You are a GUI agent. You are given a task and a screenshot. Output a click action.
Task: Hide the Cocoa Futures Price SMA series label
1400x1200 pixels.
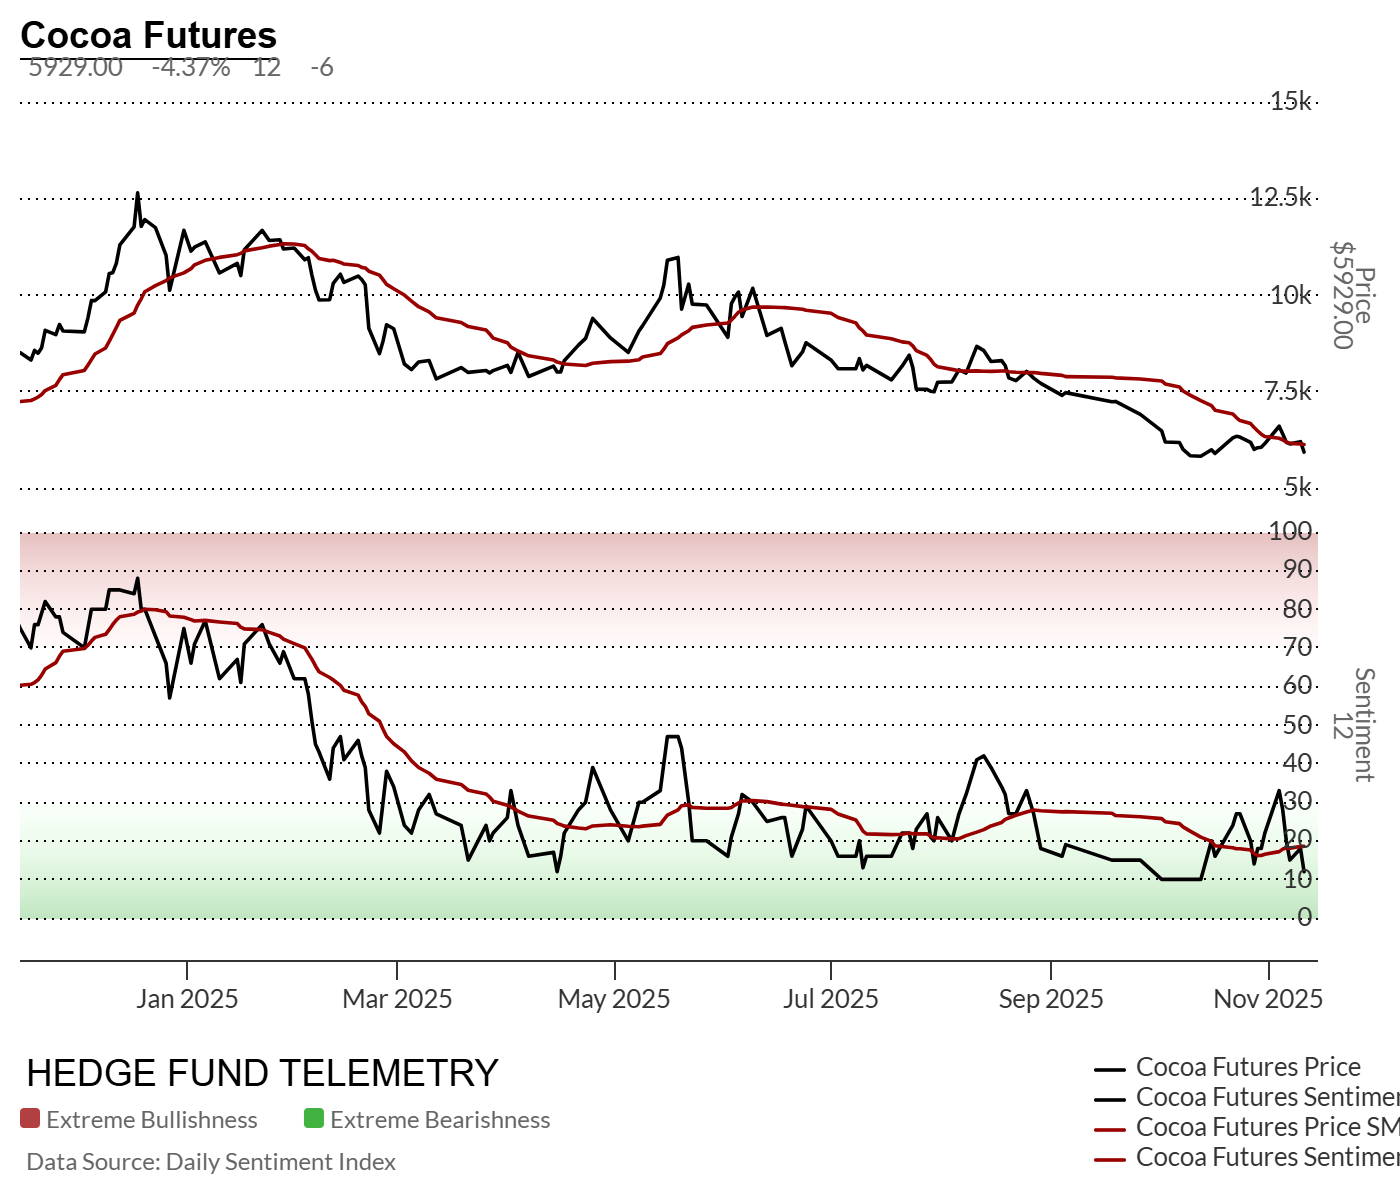point(1266,1128)
